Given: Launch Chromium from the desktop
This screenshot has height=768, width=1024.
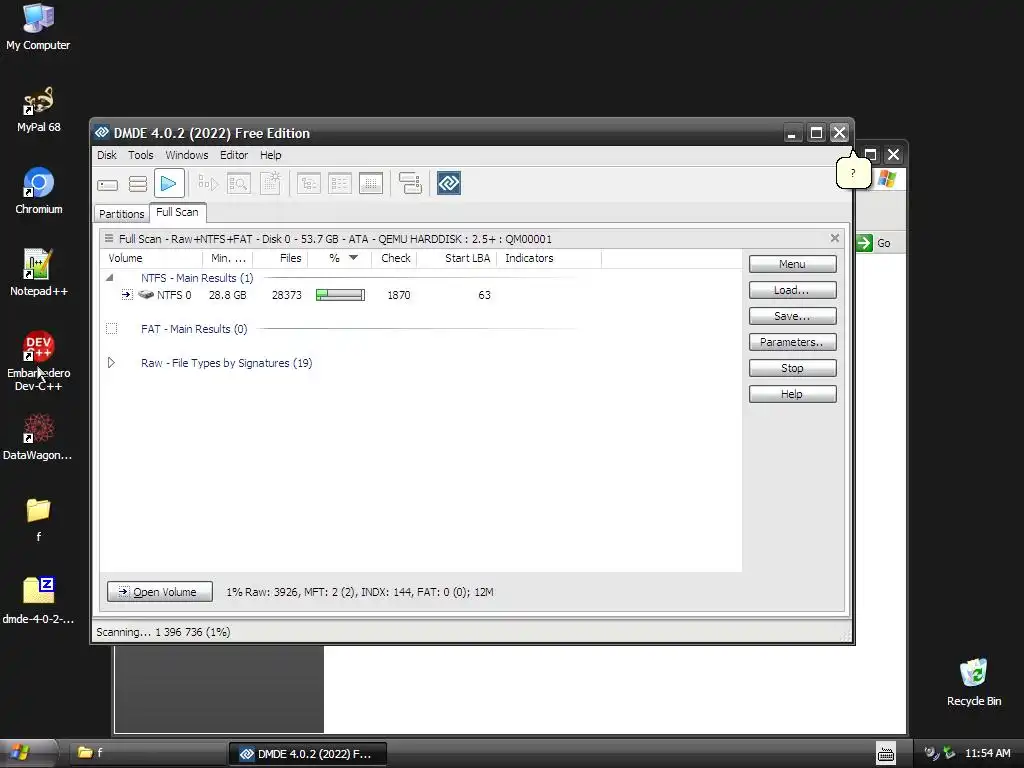Looking at the screenshot, I should [x=38, y=191].
